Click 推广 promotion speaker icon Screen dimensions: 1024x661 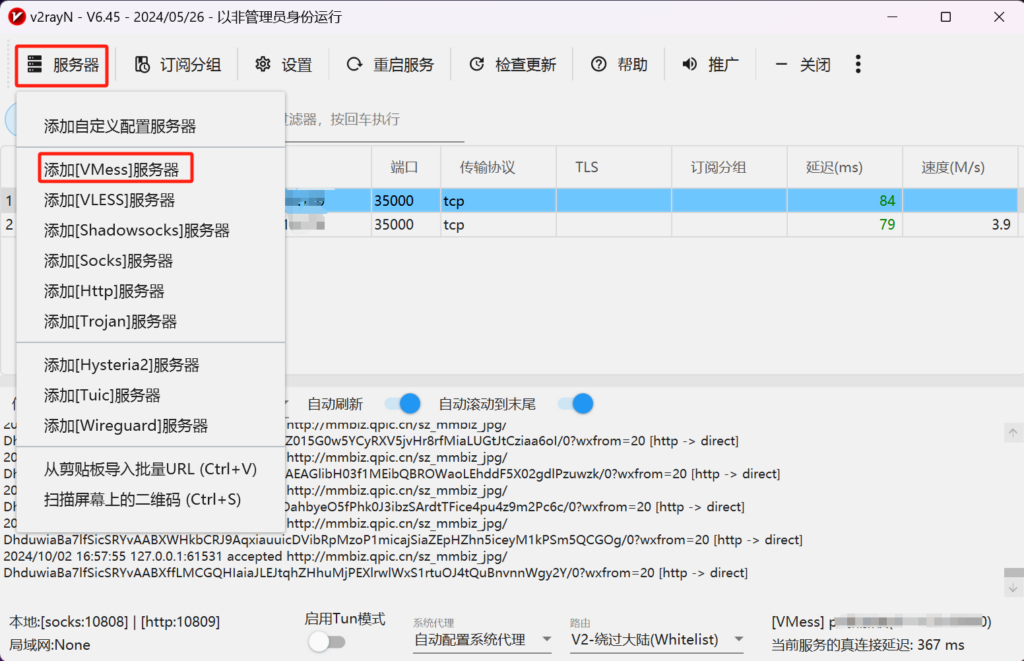coord(690,65)
